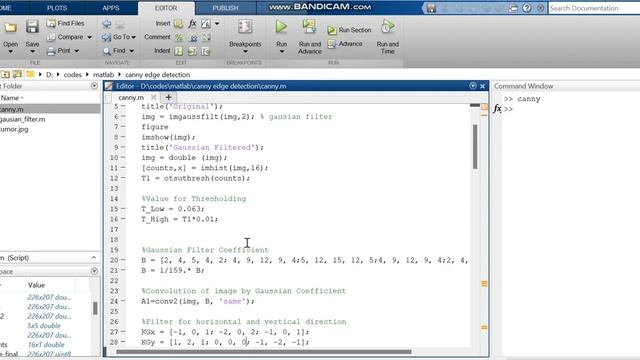Viewport: 640px width, 360px height.
Task: Click the 'codes' folder in address bar
Action: pos(73,75)
